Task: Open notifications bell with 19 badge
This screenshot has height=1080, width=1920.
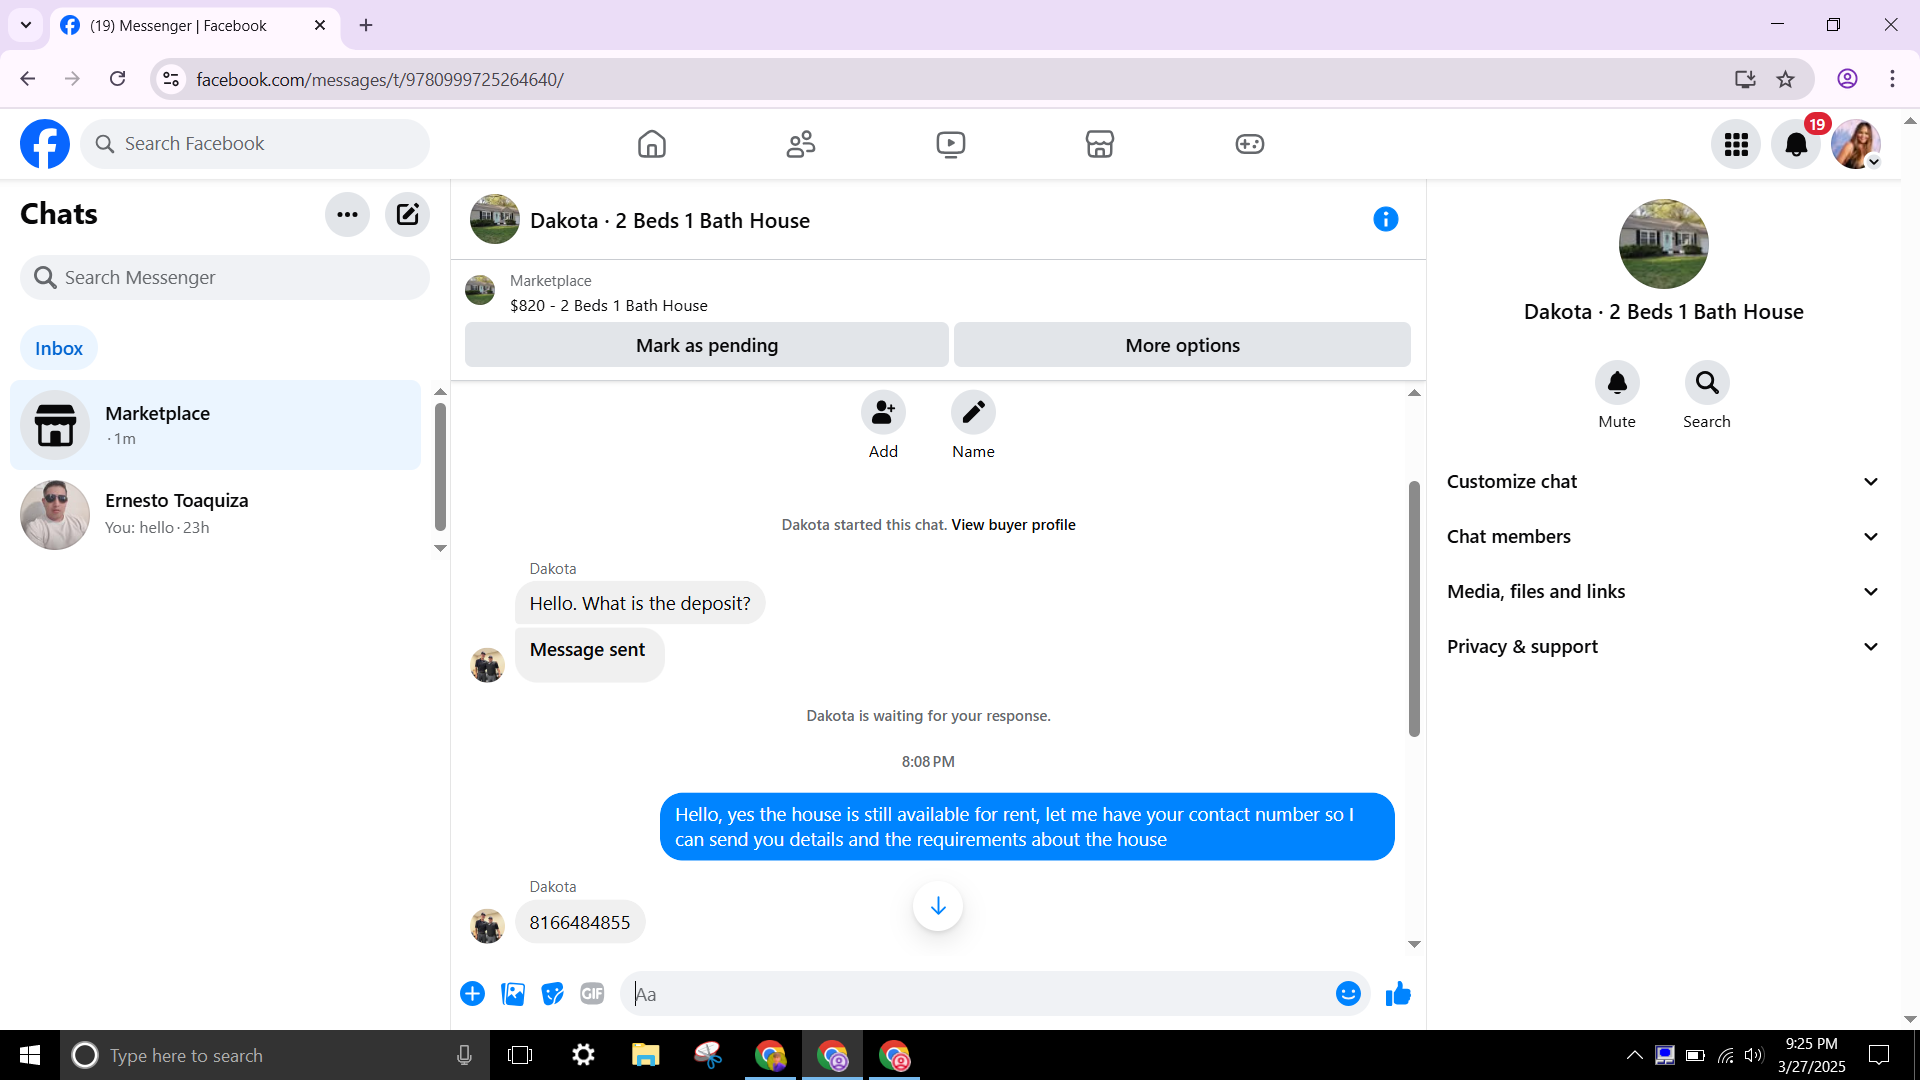Action: point(1796,145)
